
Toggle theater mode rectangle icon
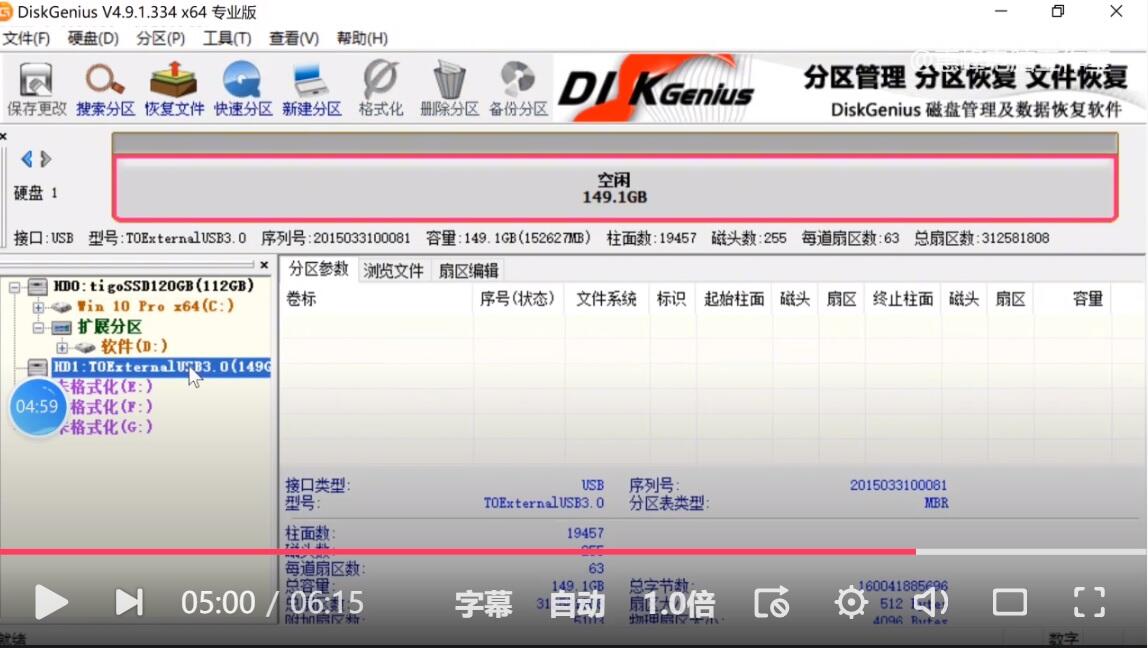point(1010,603)
